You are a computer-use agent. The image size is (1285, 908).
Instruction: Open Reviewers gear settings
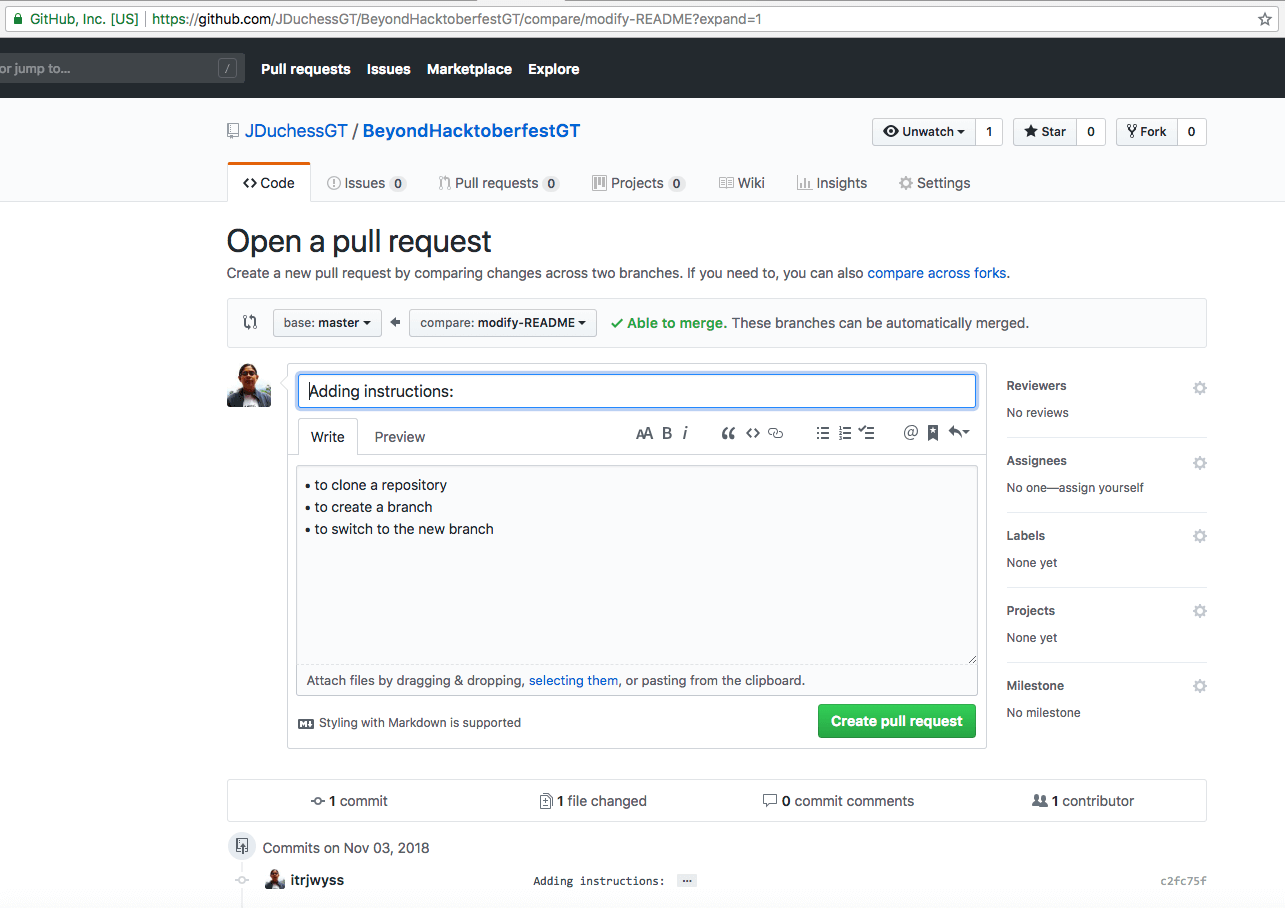[x=1200, y=388]
